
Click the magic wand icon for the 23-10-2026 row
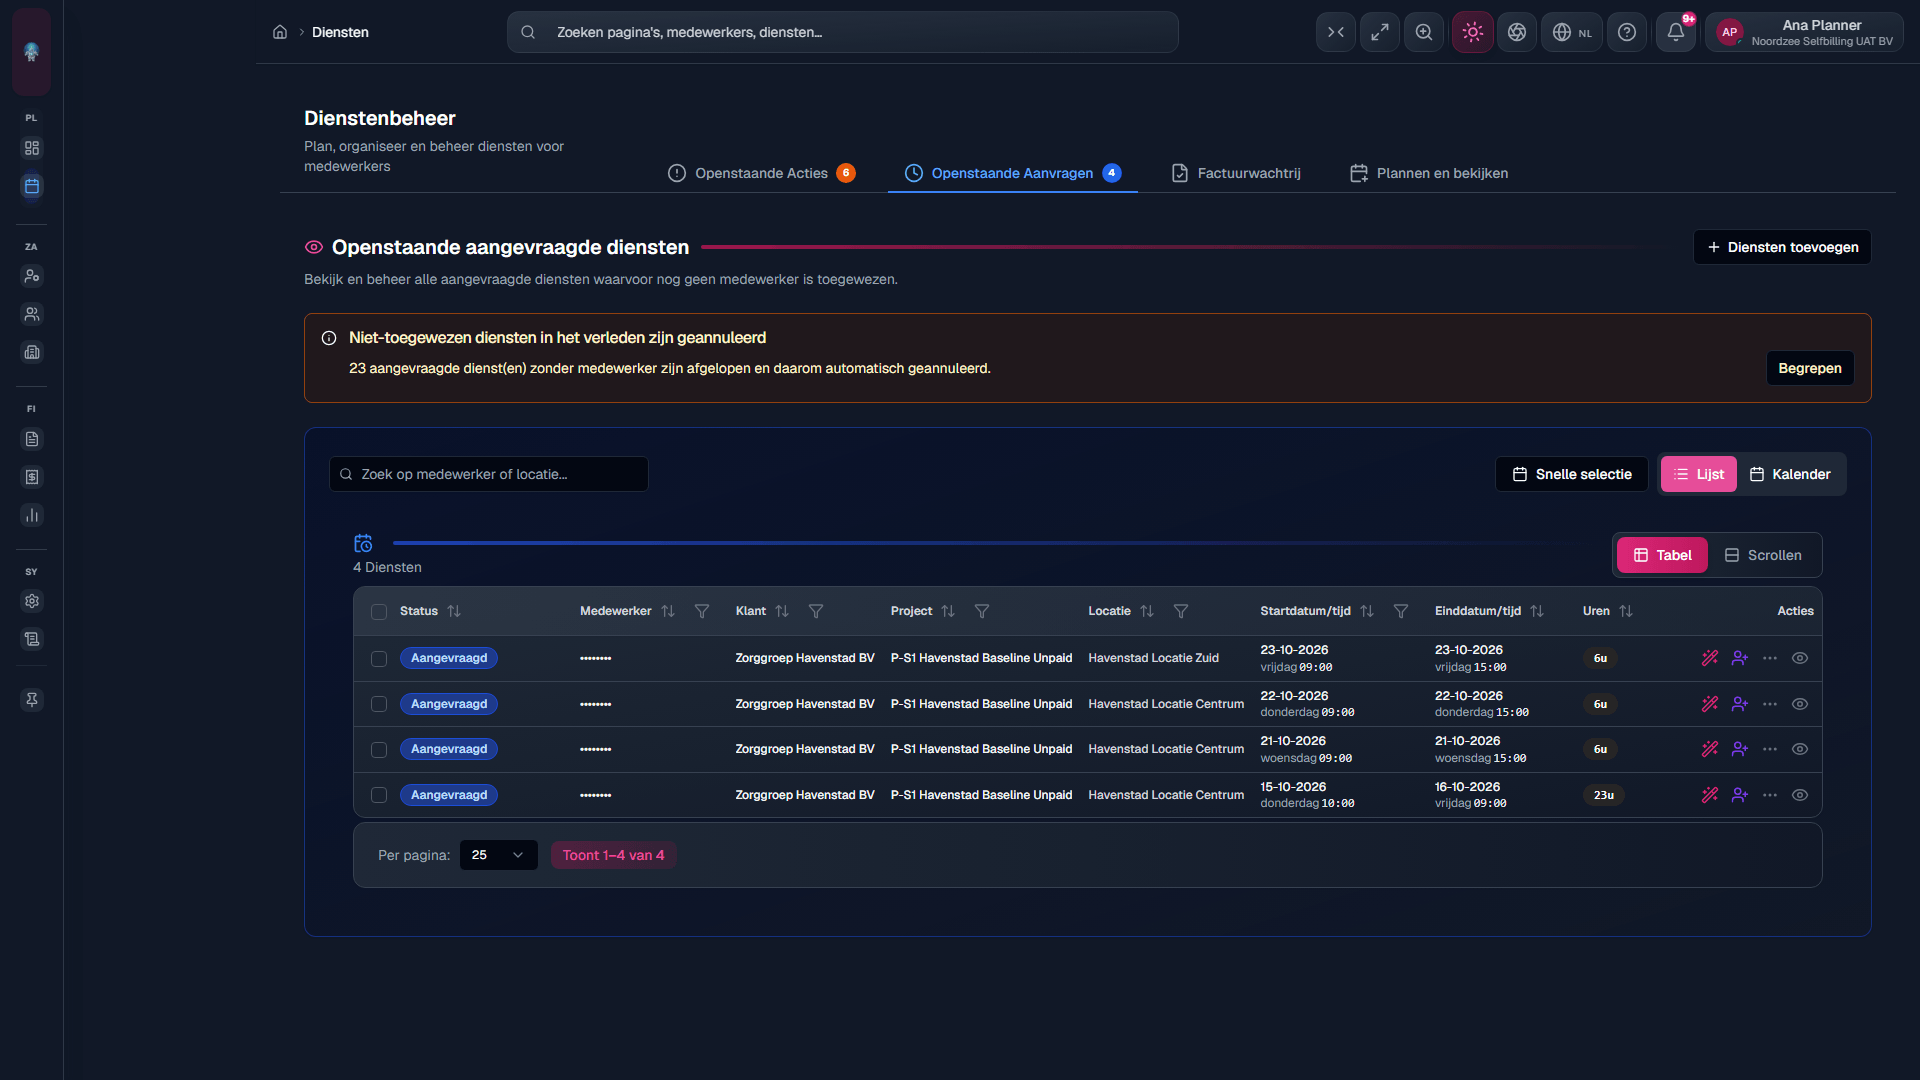pos(1710,658)
